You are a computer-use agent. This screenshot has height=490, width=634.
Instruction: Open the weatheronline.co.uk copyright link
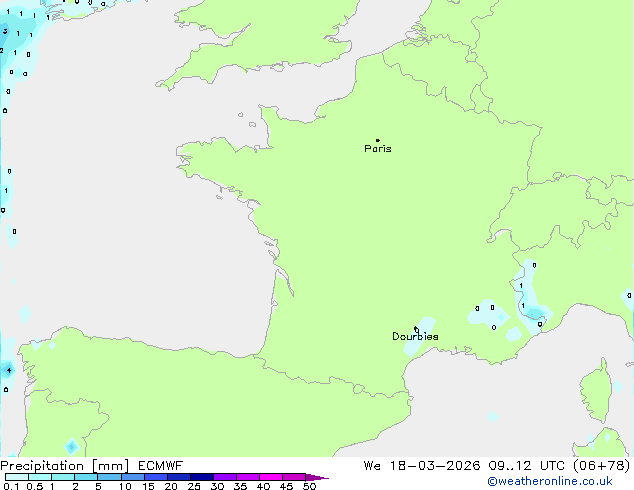550,481
